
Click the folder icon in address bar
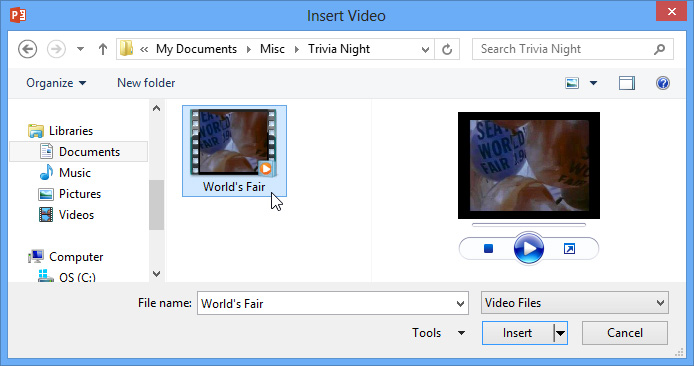[x=127, y=49]
